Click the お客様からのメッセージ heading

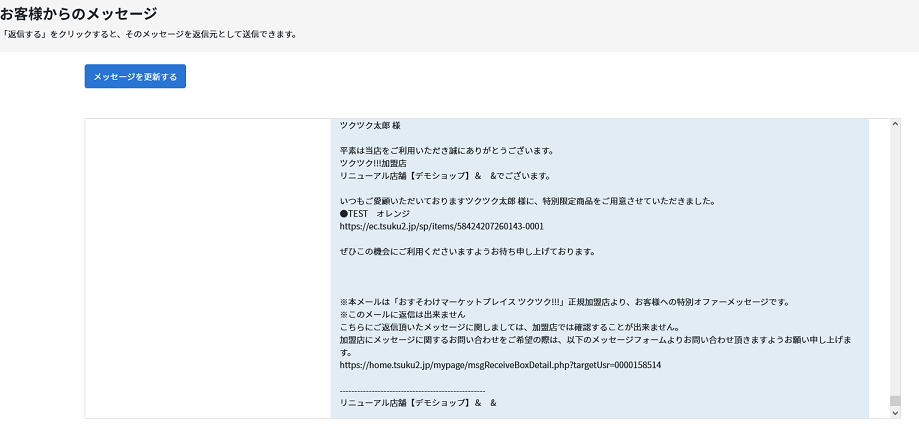pos(79,12)
